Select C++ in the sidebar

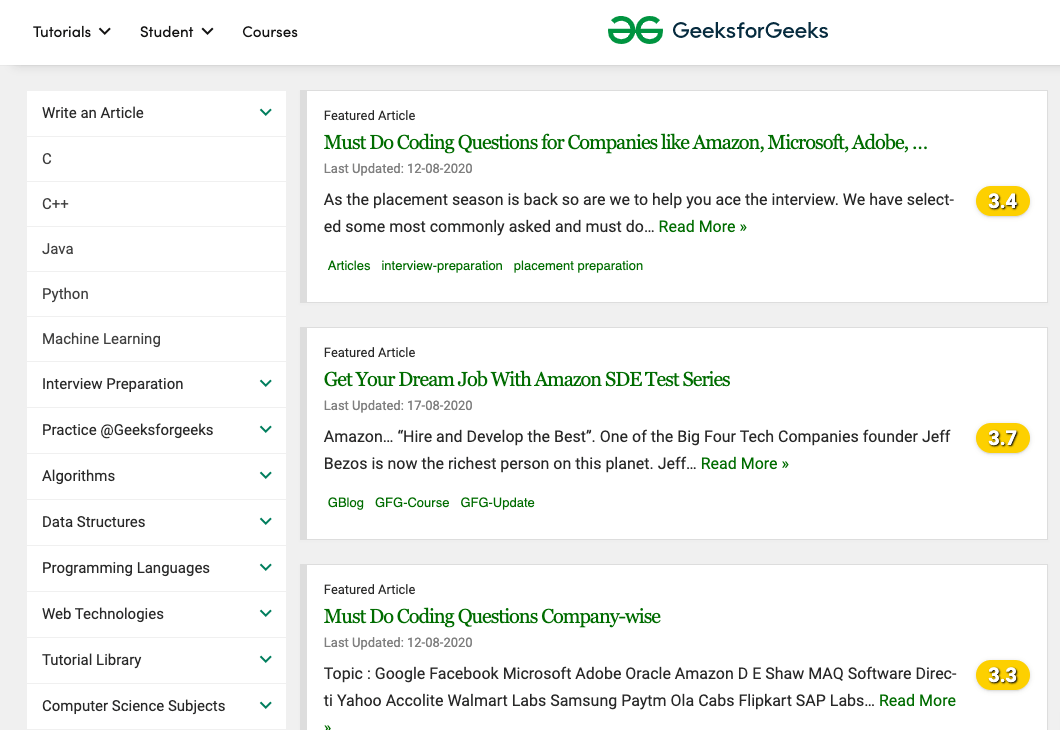(55, 204)
